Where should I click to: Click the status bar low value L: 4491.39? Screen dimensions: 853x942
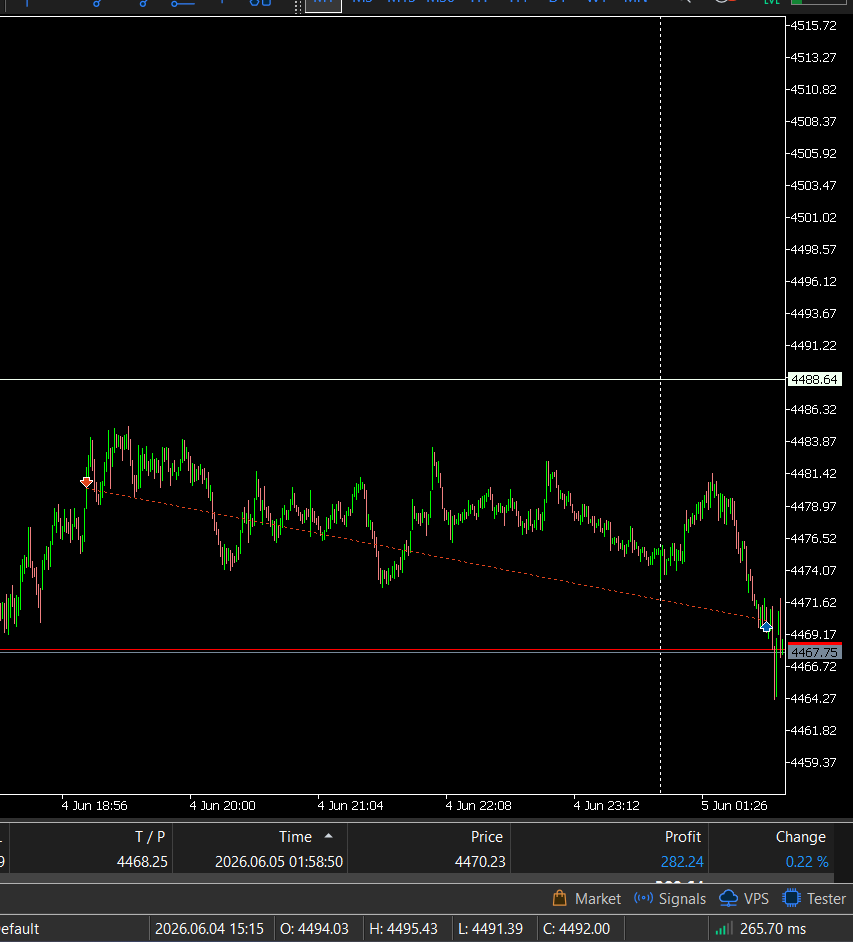tap(490, 929)
